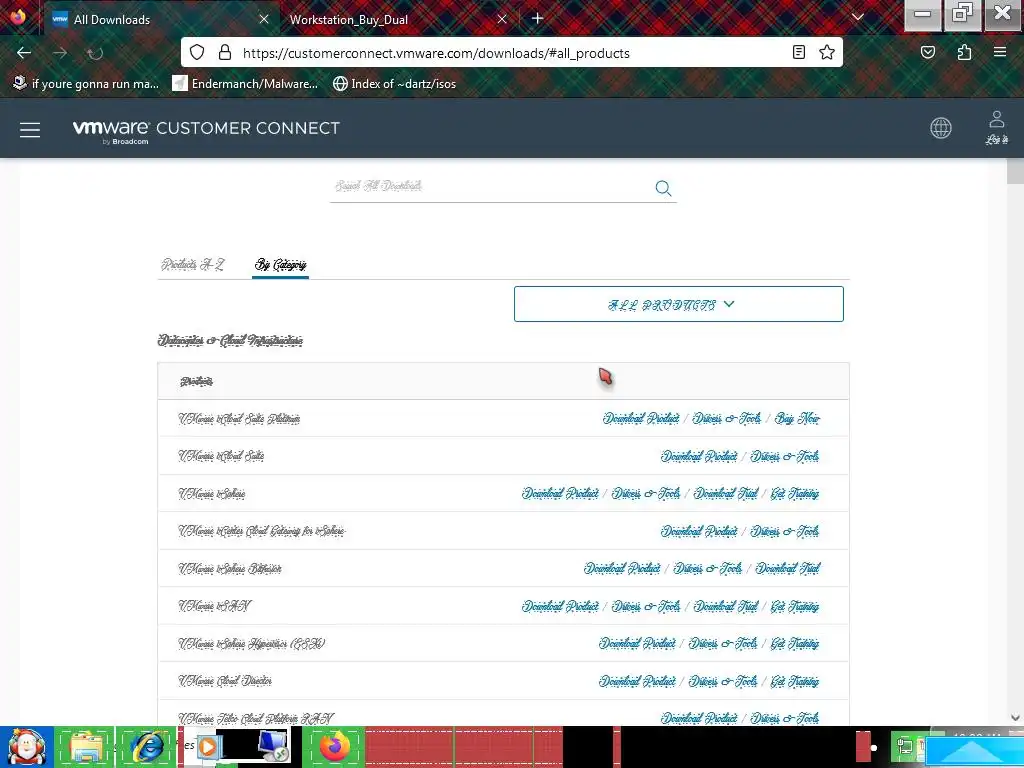This screenshot has height=768, width=1024.
Task: Open the Index of ~dartz/isos bookmark
Action: point(394,84)
